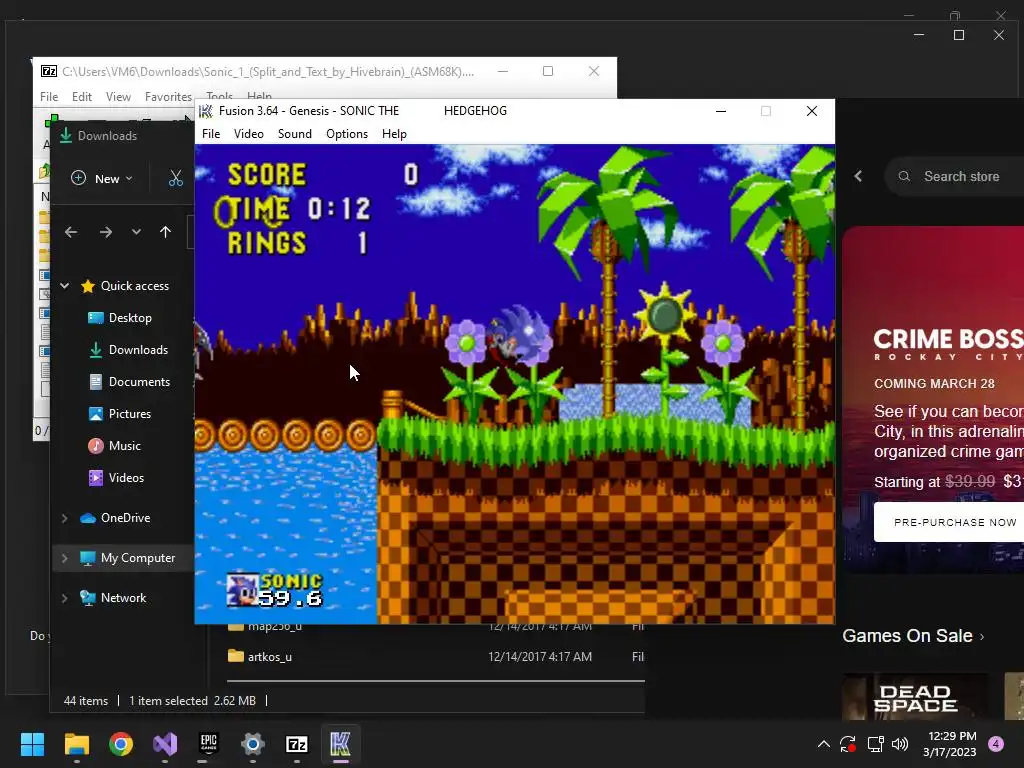Open the Help menu in Fusion
This screenshot has height=768, width=1024.
click(394, 134)
